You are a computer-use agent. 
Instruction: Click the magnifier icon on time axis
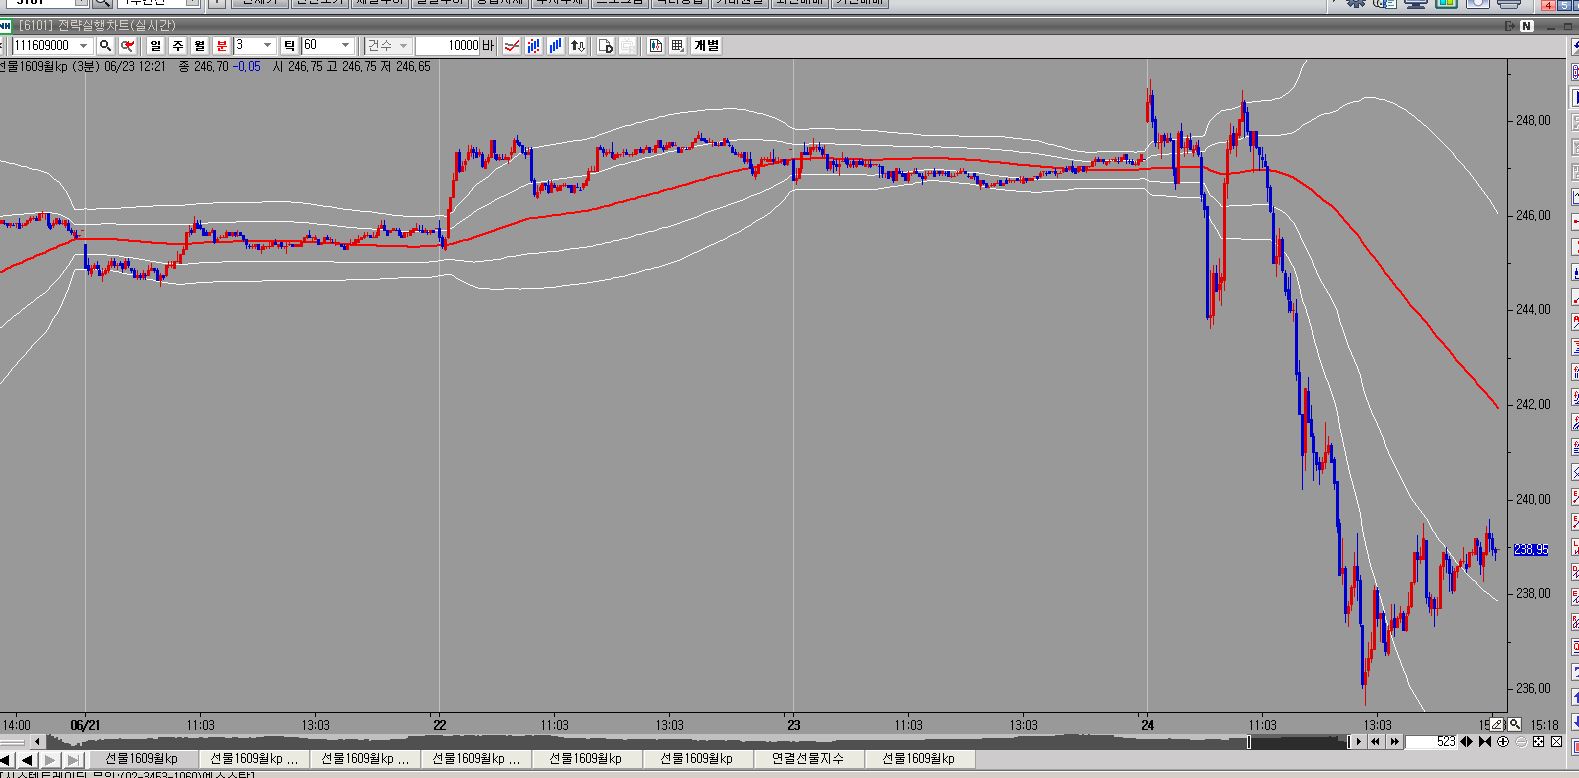coord(1515,724)
